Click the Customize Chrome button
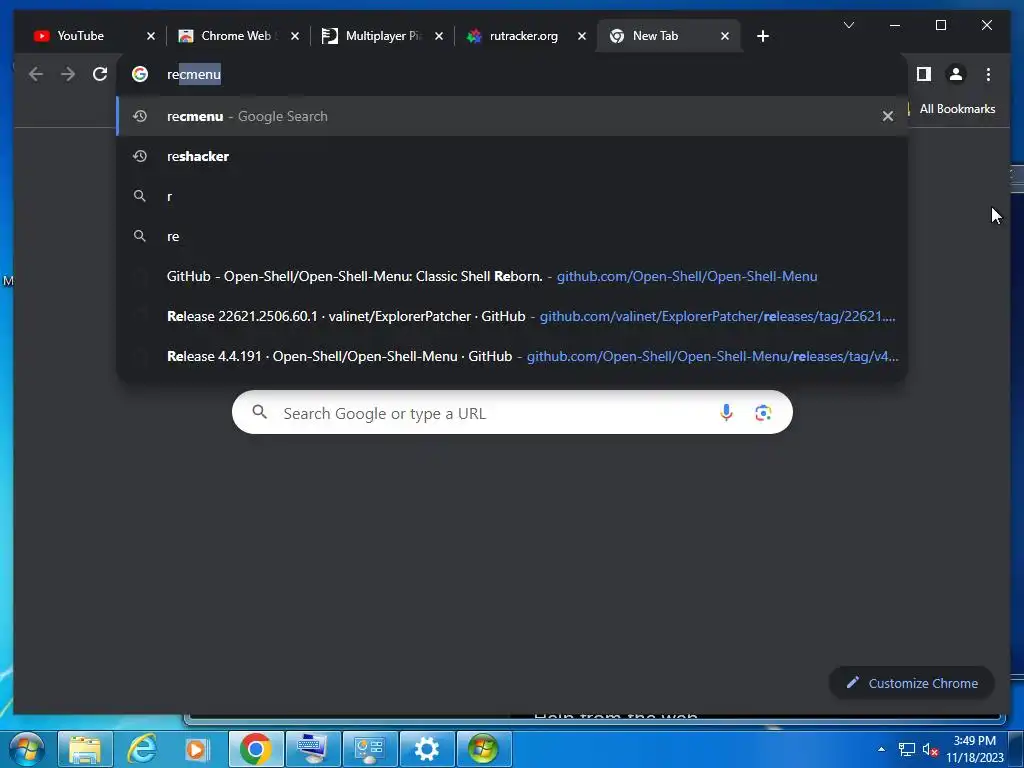The width and height of the screenshot is (1024, 768). pos(912,683)
